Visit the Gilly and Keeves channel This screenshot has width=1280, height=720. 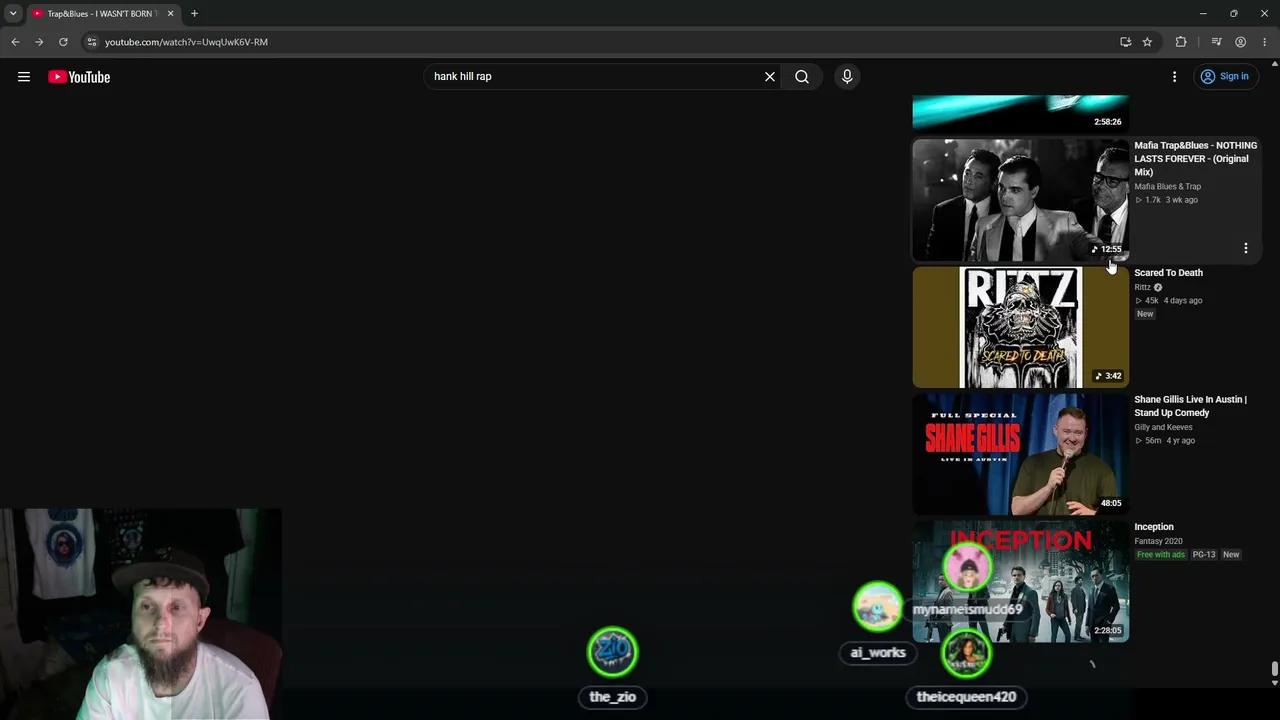coord(1163,428)
